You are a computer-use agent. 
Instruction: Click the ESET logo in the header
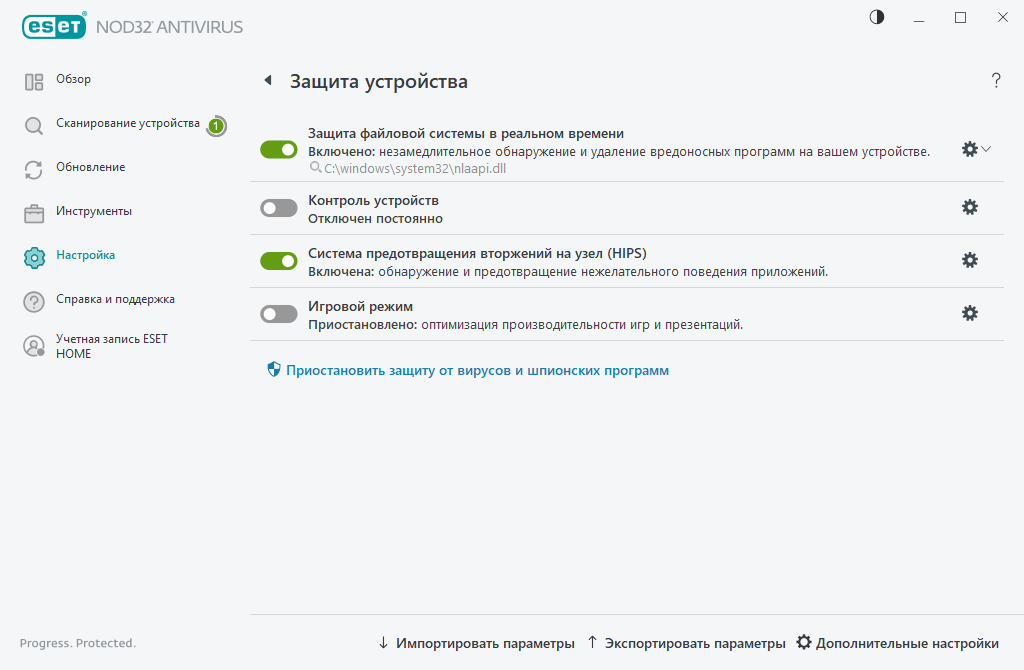pos(54,26)
